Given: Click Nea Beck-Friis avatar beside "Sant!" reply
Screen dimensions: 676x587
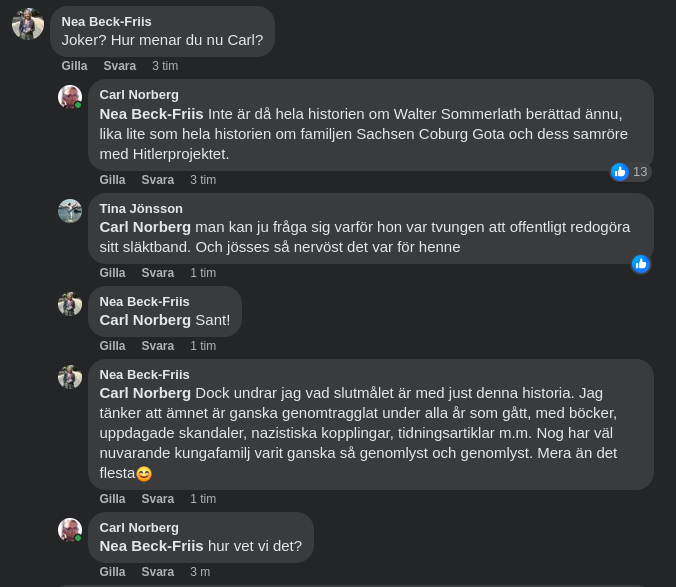Looking at the screenshot, I should click(x=70, y=304).
